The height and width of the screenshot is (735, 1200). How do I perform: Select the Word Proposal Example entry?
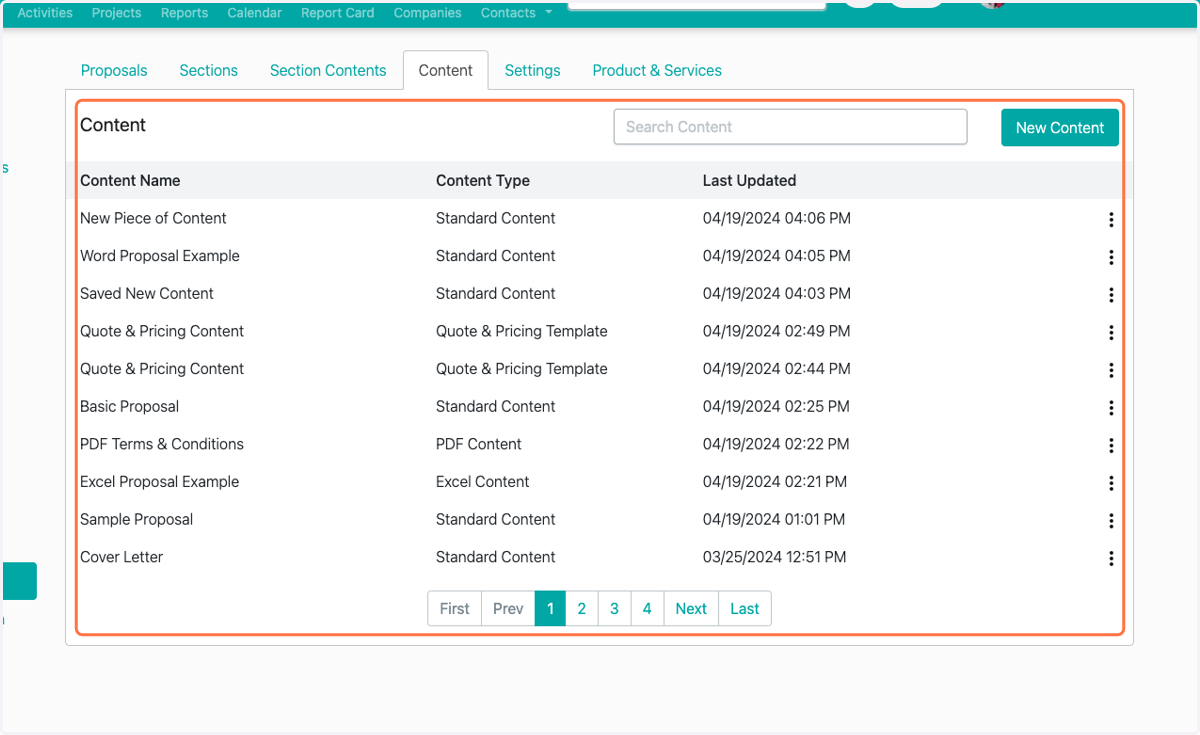[160, 256]
